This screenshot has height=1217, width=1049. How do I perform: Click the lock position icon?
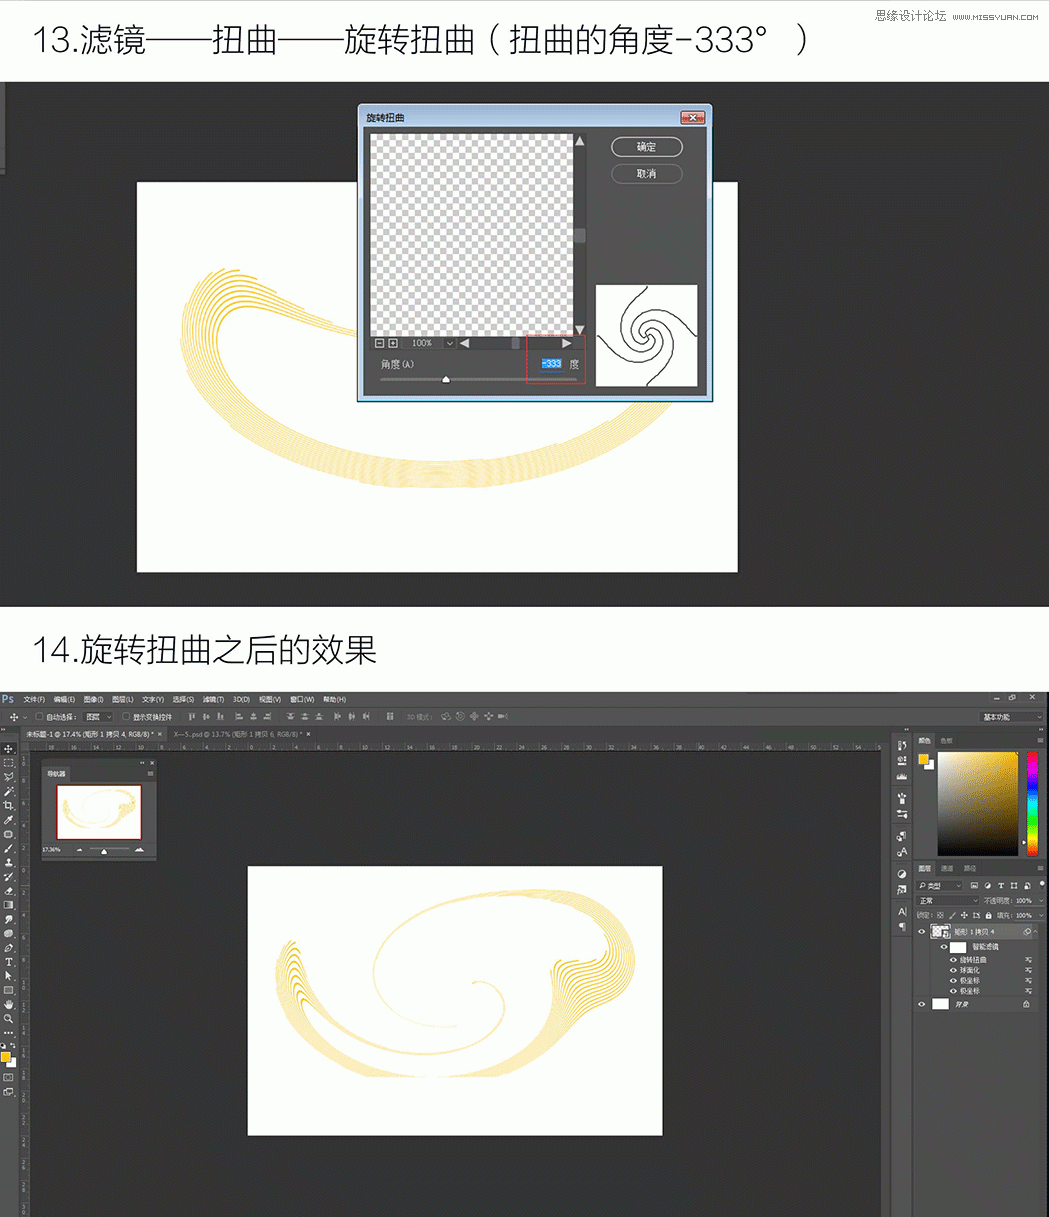(x=964, y=915)
